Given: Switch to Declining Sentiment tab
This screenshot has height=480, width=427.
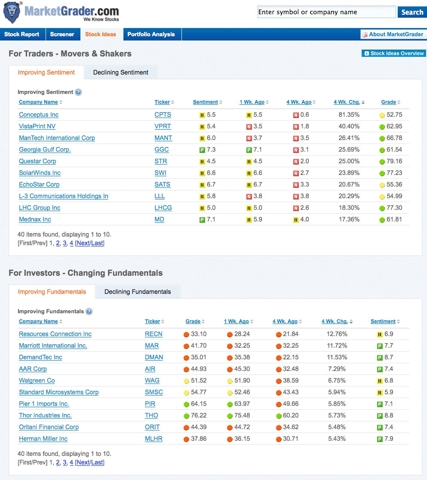Looking at the screenshot, I should 121,73.
